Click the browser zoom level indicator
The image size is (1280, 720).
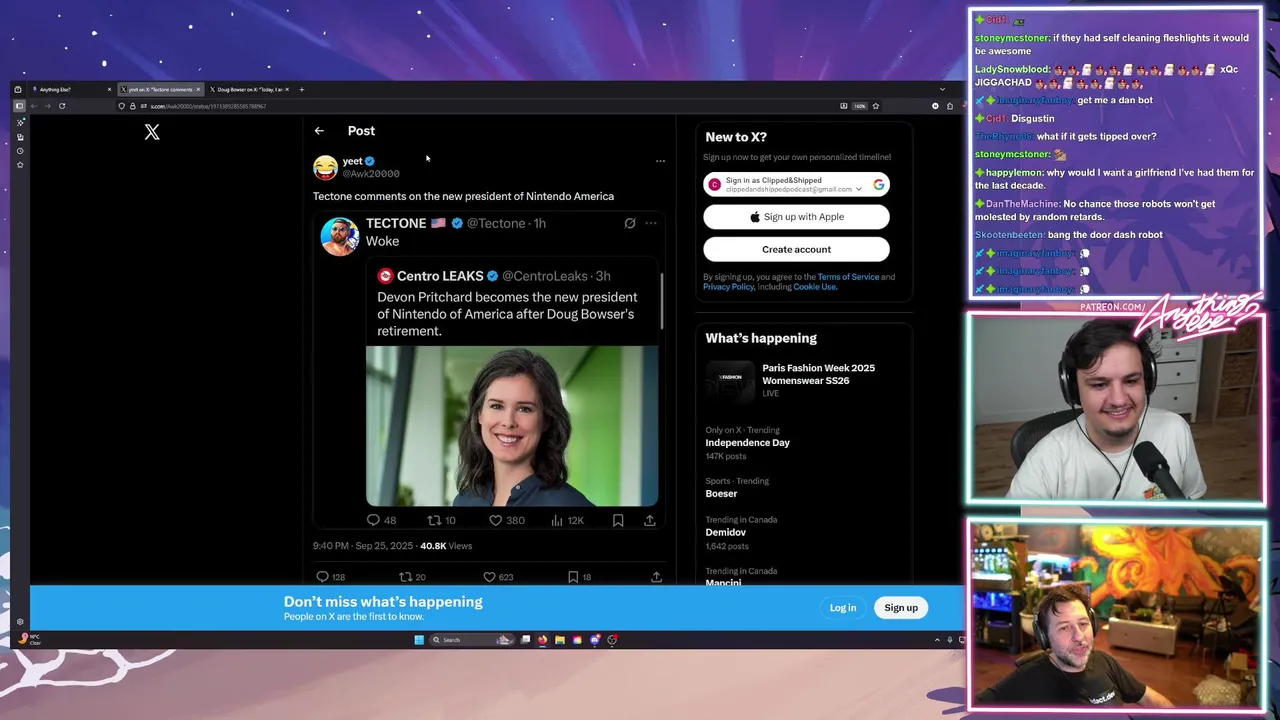860,106
